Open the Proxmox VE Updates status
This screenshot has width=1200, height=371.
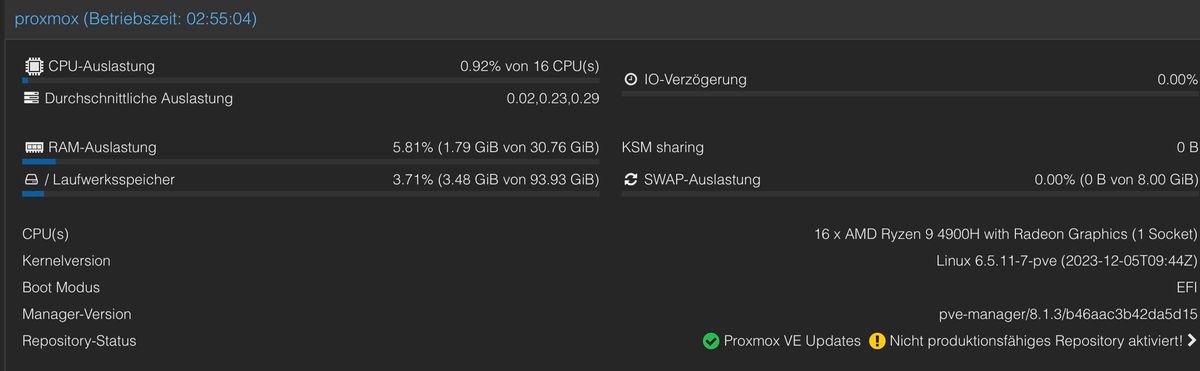[x=792, y=341]
